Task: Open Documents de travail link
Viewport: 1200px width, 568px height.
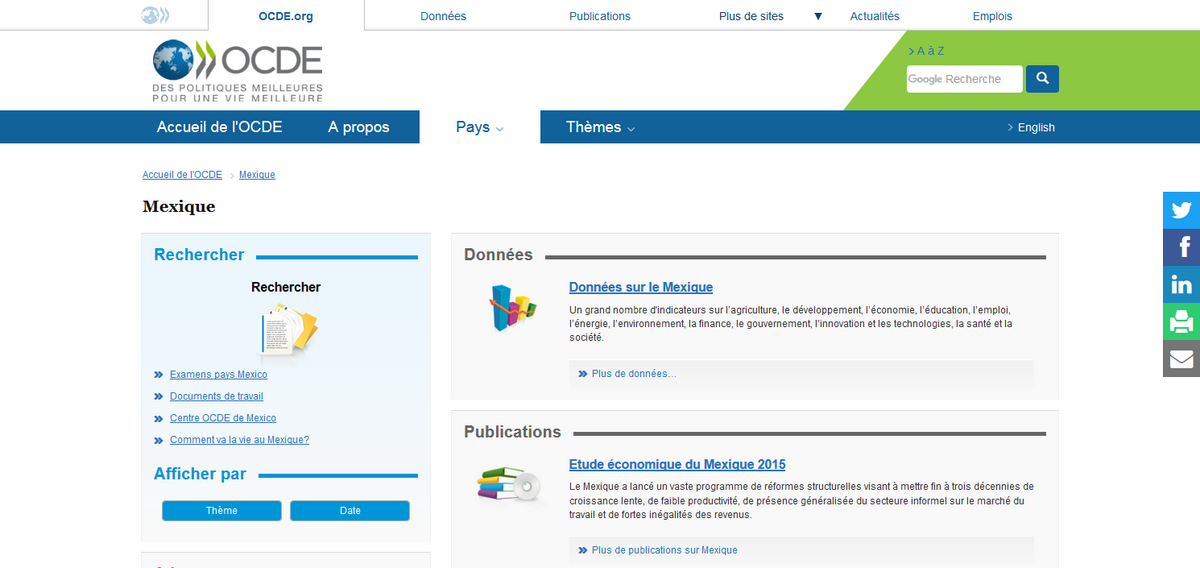Action: [x=216, y=396]
